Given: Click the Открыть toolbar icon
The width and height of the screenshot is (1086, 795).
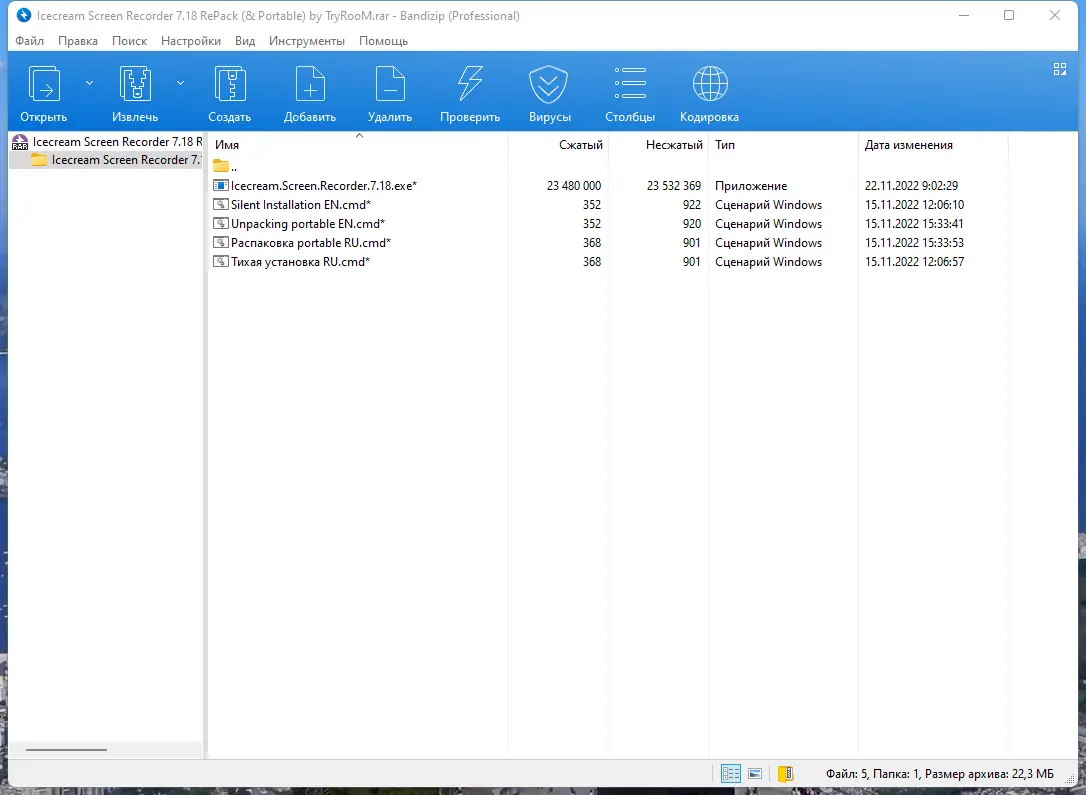Looking at the screenshot, I should click(44, 84).
